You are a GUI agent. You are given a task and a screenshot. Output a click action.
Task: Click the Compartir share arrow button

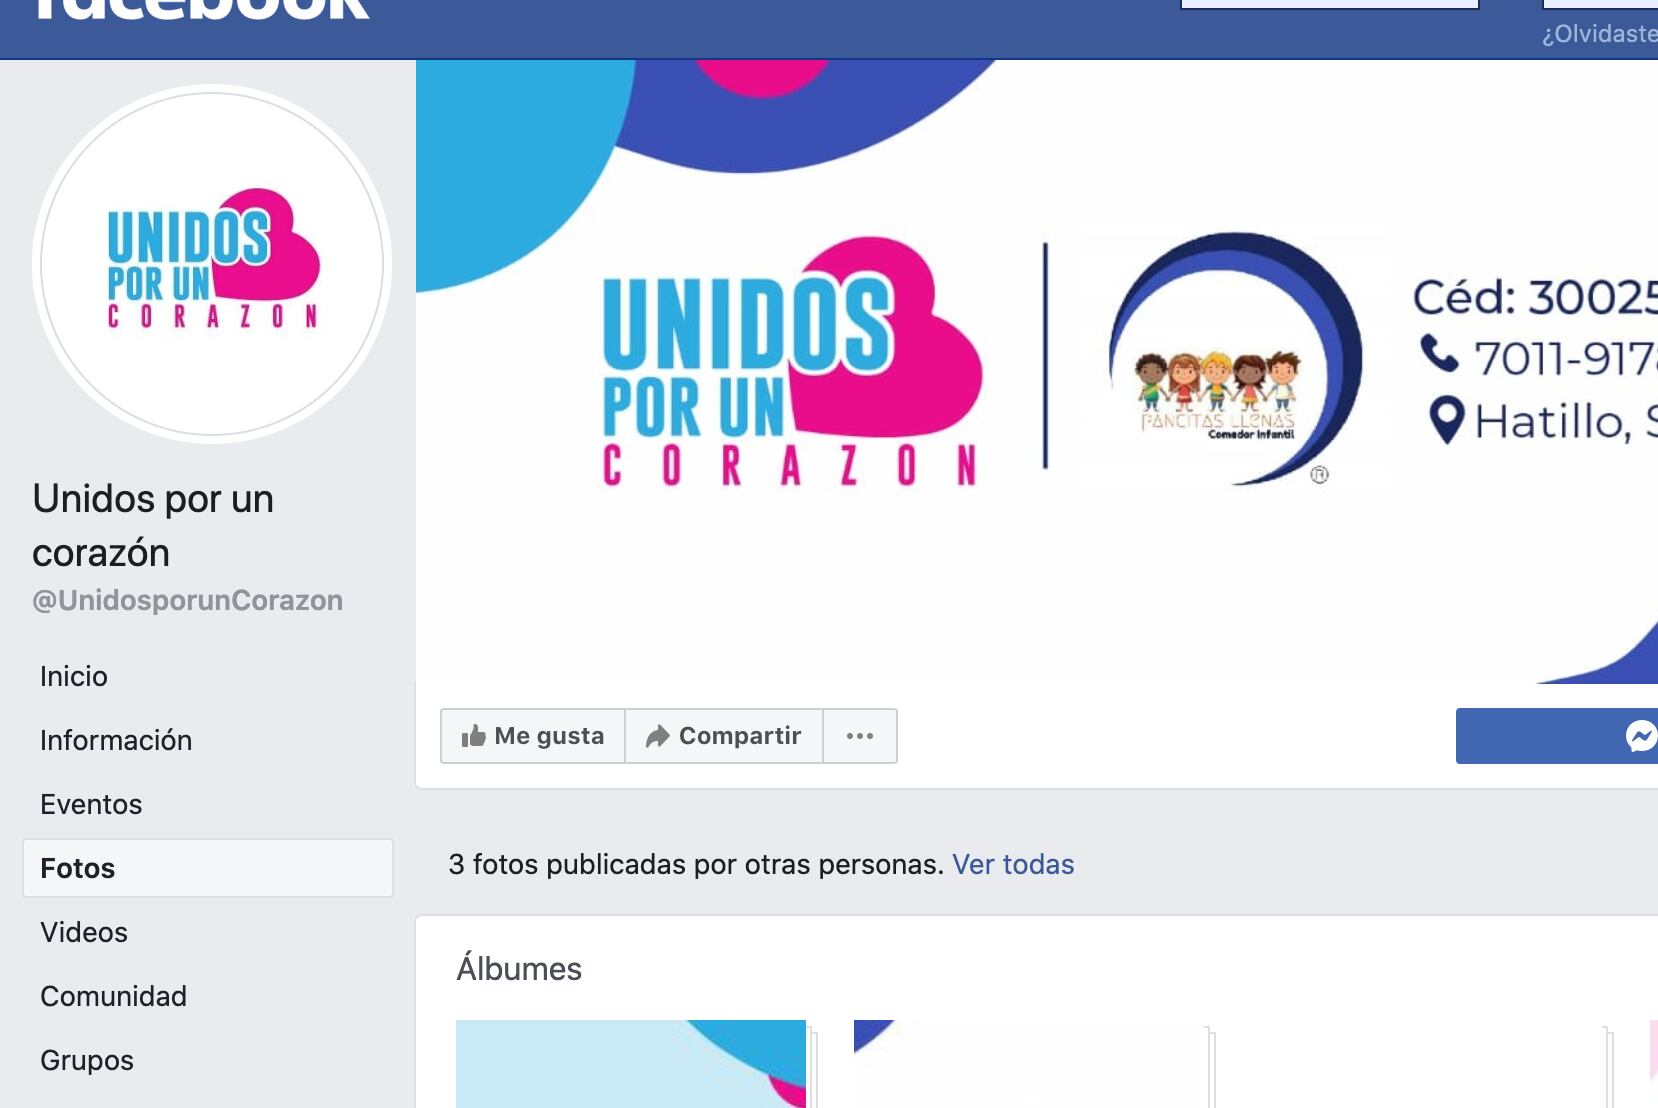tap(724, 736)
